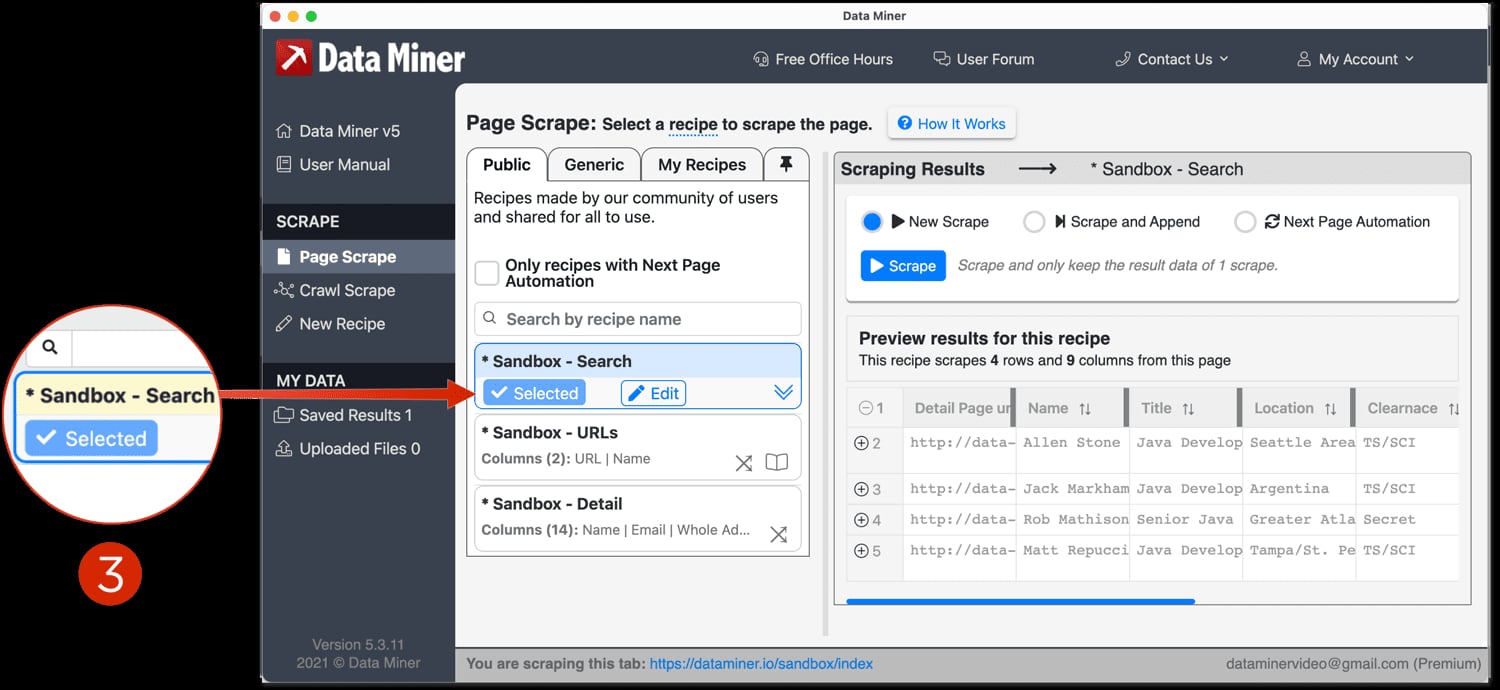Open the pushpin tab

point(786,165)
